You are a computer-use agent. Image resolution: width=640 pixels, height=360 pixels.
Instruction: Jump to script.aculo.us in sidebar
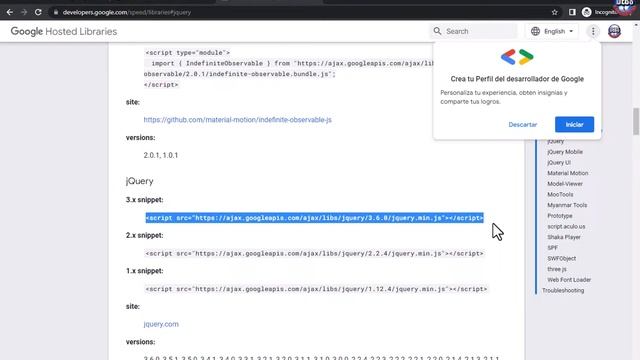click(566, 226)
